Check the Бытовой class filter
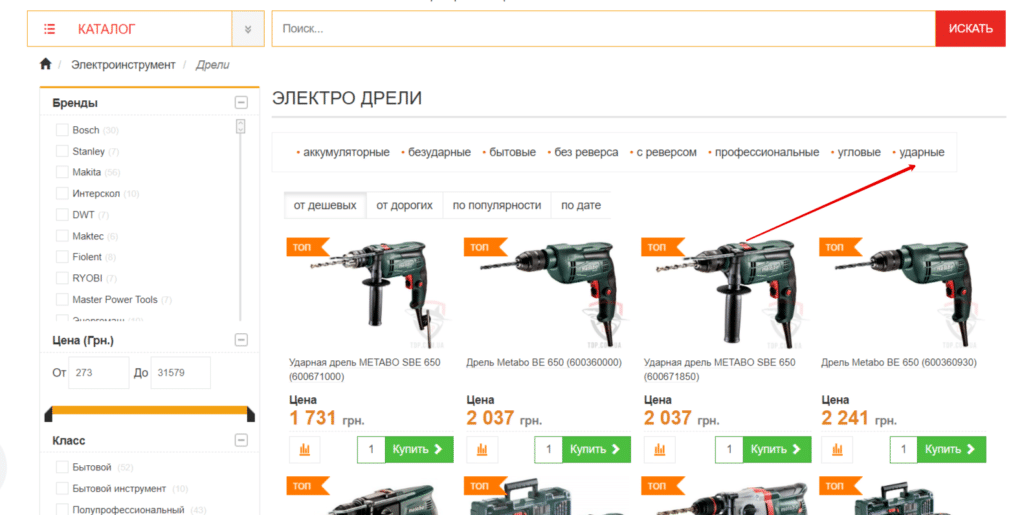Viewport: 1024px width, 515px height. (x=62, y=467)
